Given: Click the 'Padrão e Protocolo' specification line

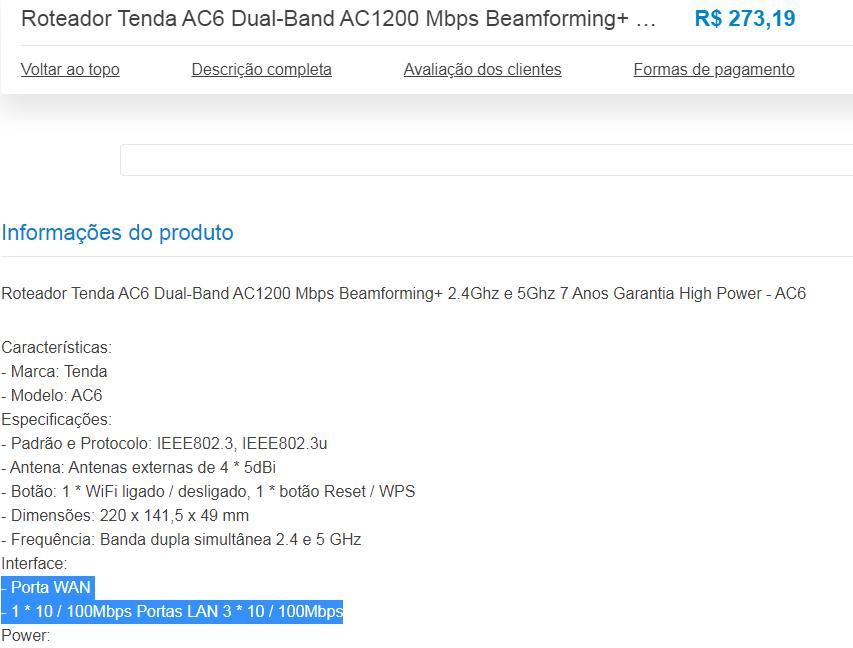Looking at the screenshot, I should click(x=164, y=443).
